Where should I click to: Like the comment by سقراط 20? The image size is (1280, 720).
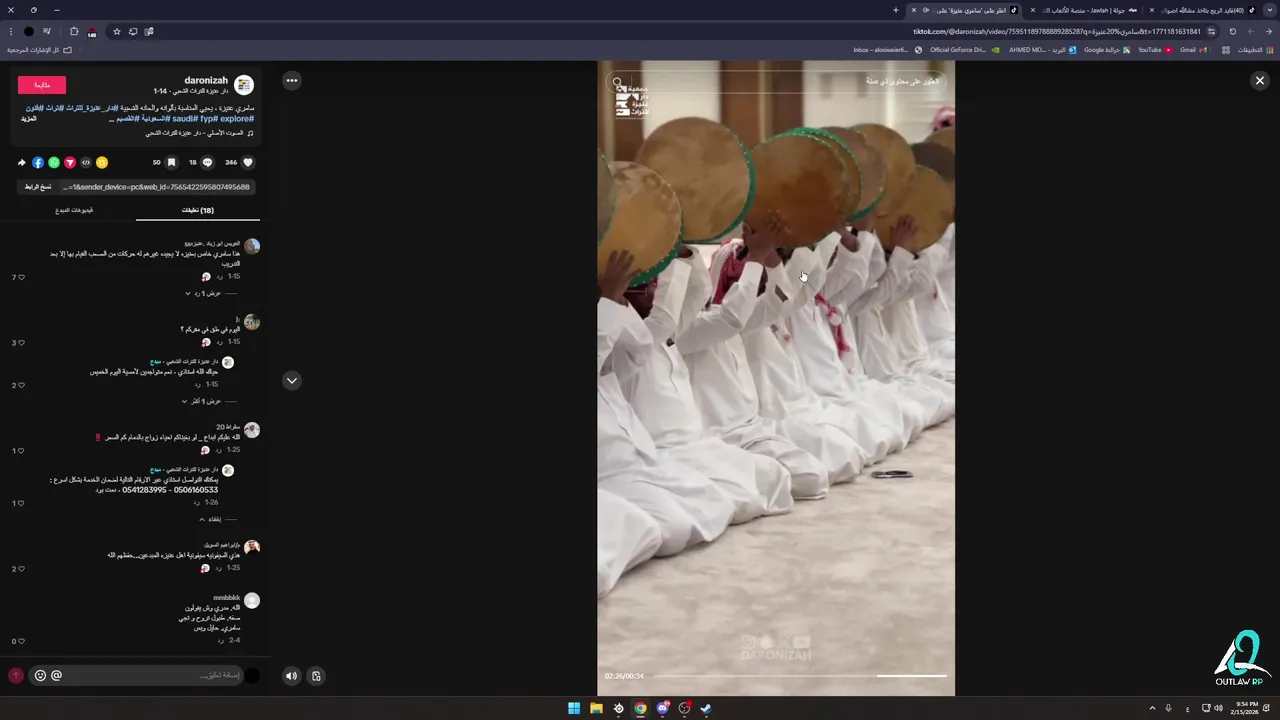(x=21, y=451)
